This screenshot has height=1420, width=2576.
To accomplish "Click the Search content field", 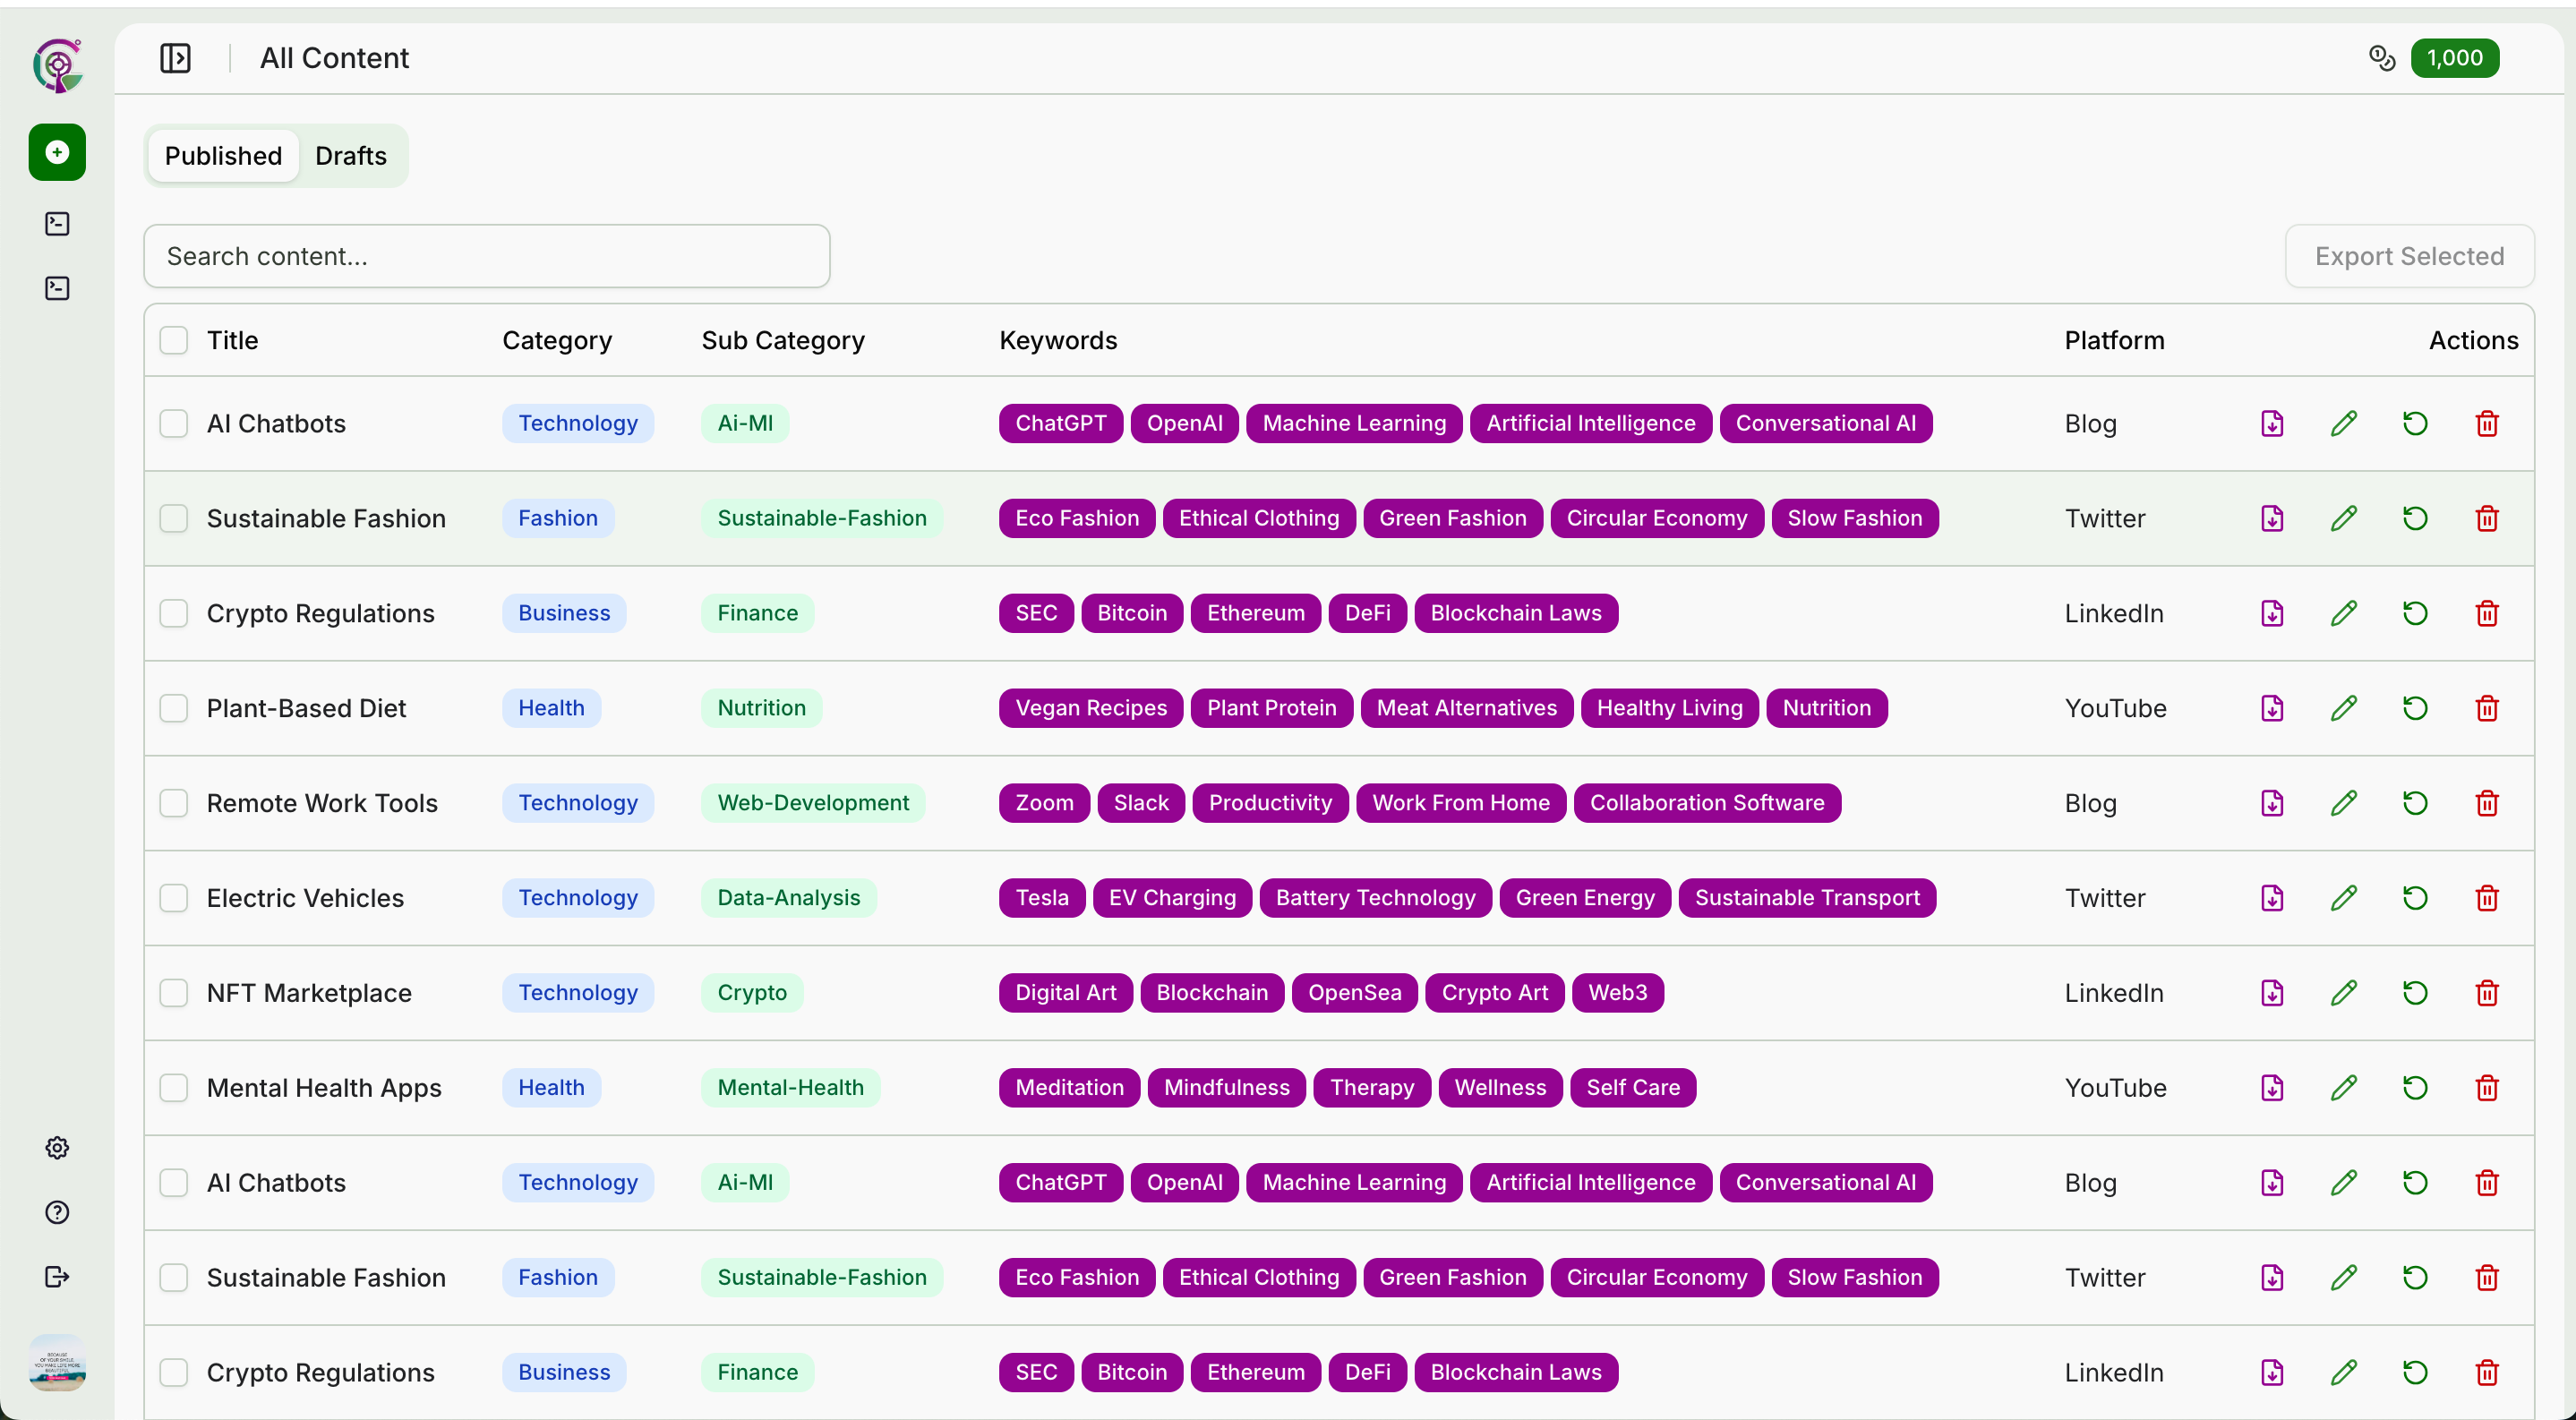I will click(486, 256).
